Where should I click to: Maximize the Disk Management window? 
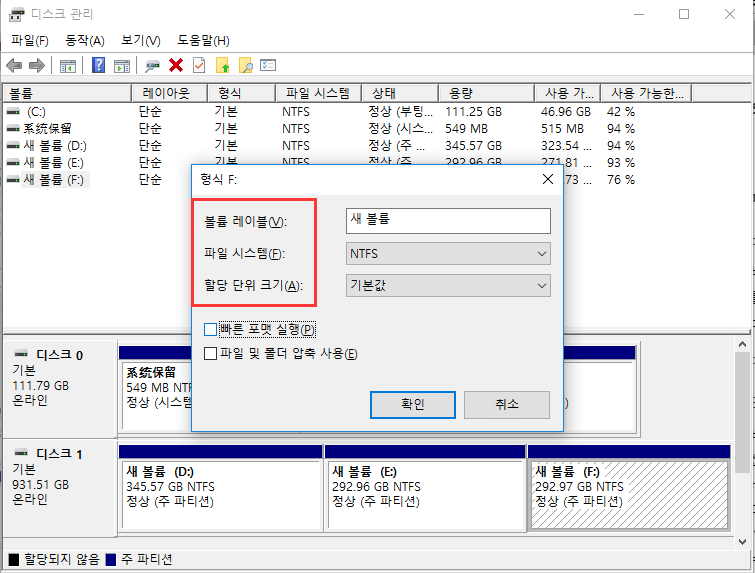684,14
